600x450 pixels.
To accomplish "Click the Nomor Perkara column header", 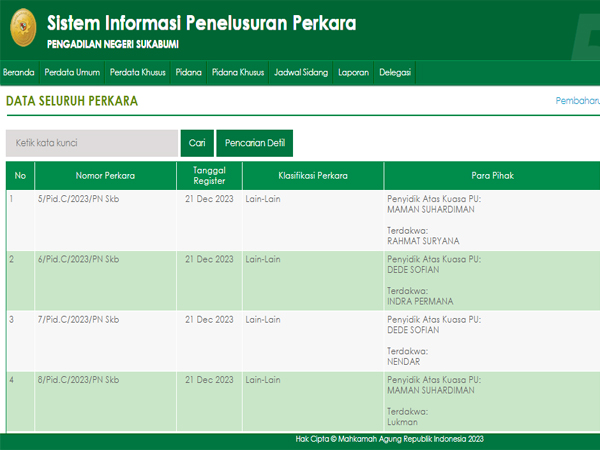I will coord(104,176).
